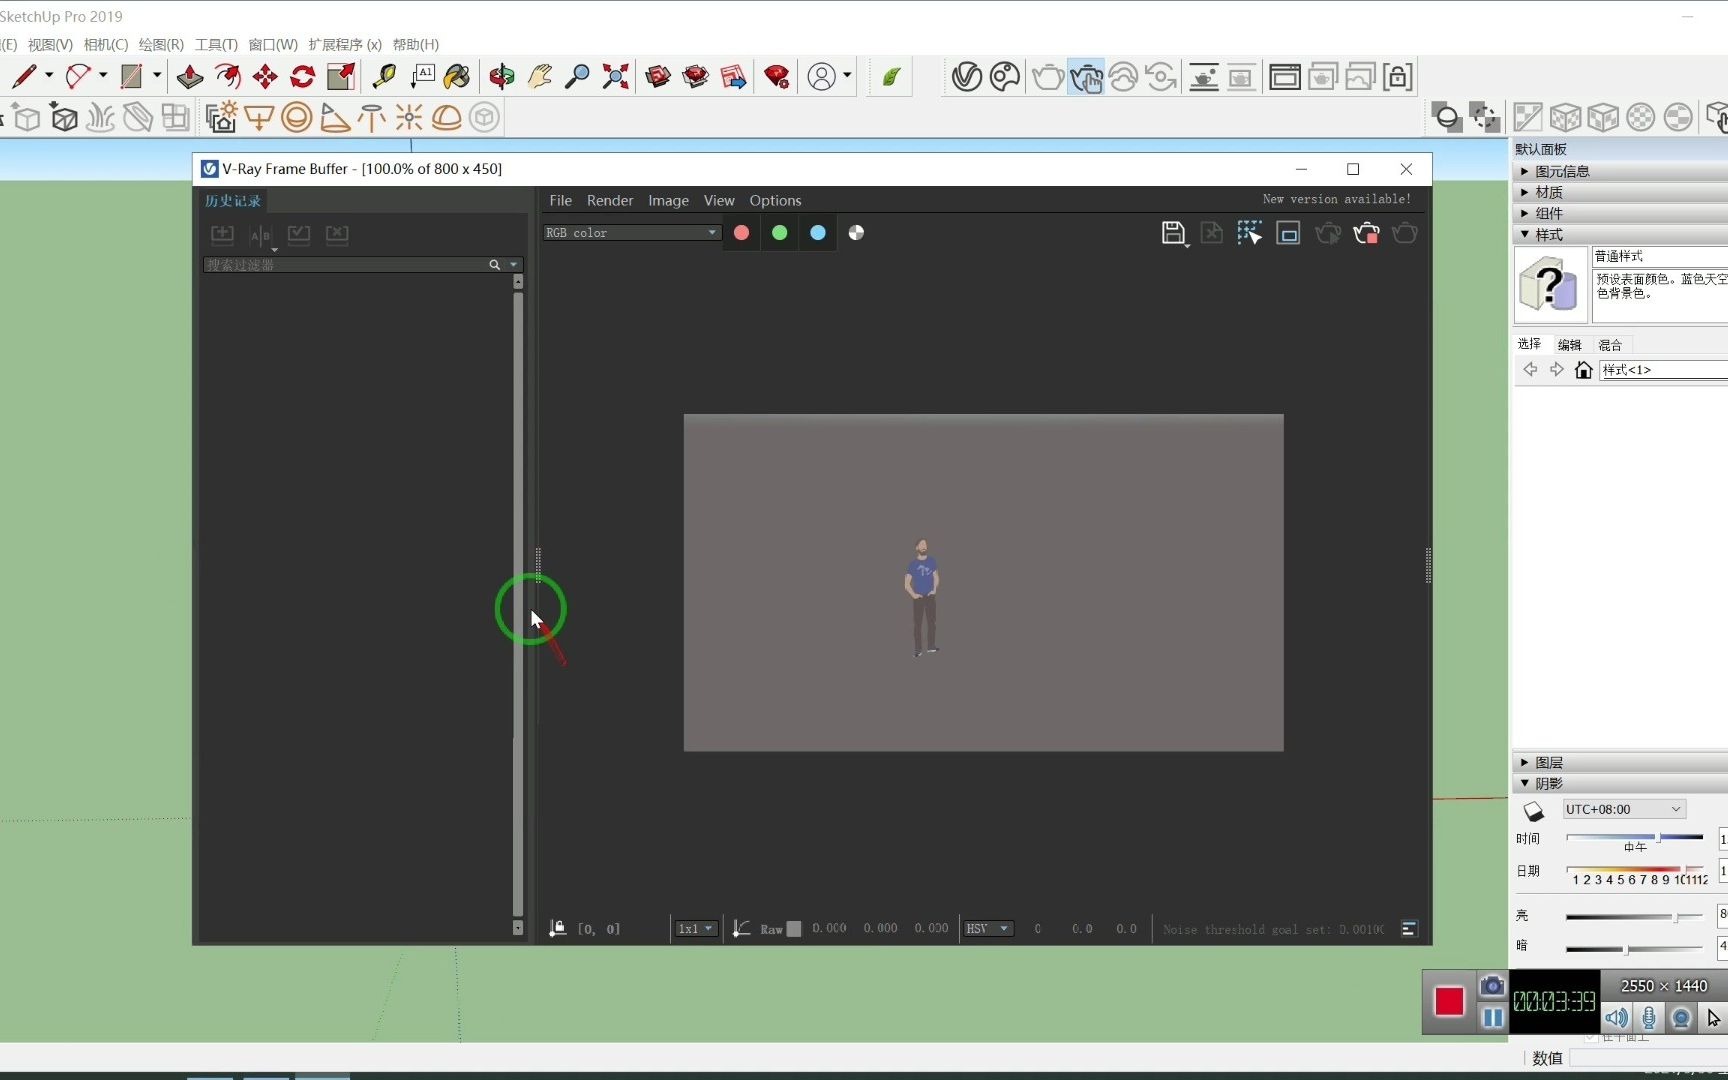Take a screenshot with the camera button
The height and width of the screenshot is (1080, 1728).
tap(1492, 986)
